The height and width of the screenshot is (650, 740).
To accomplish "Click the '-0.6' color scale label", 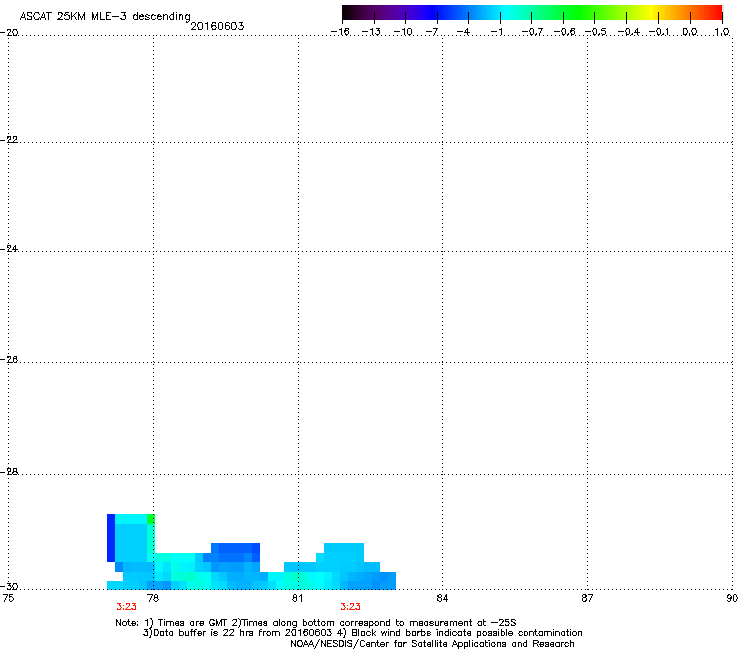I will click(x=564, y=32).
